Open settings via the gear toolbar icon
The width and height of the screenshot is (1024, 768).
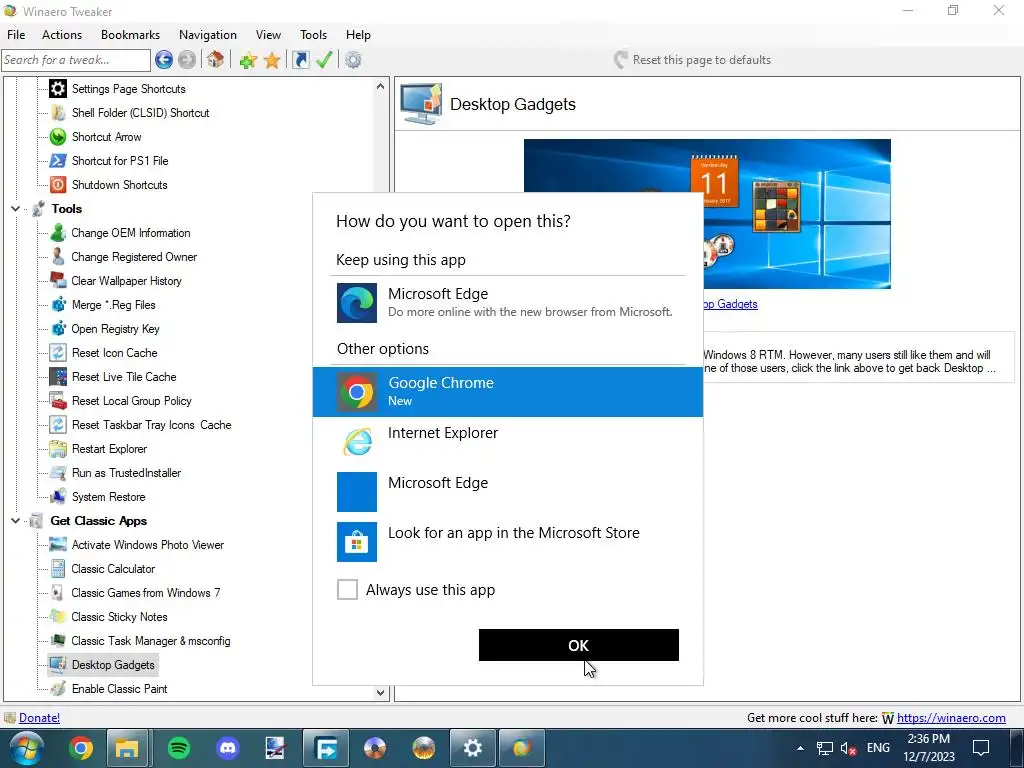[x=353, y=60]
